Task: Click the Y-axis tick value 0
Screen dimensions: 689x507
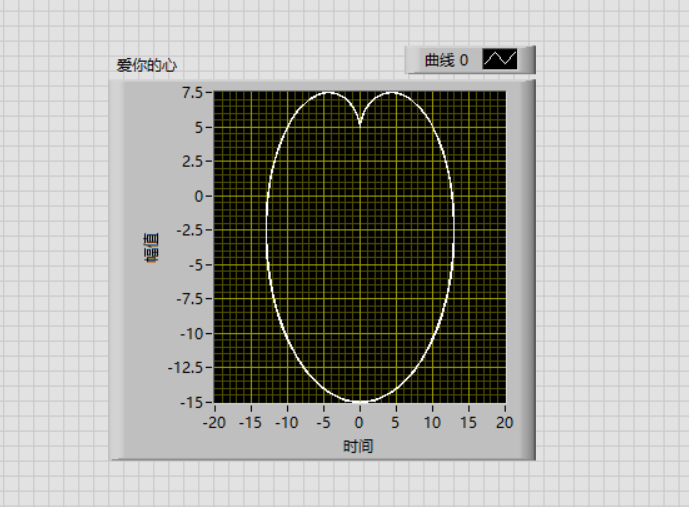Action: [199, 196]
